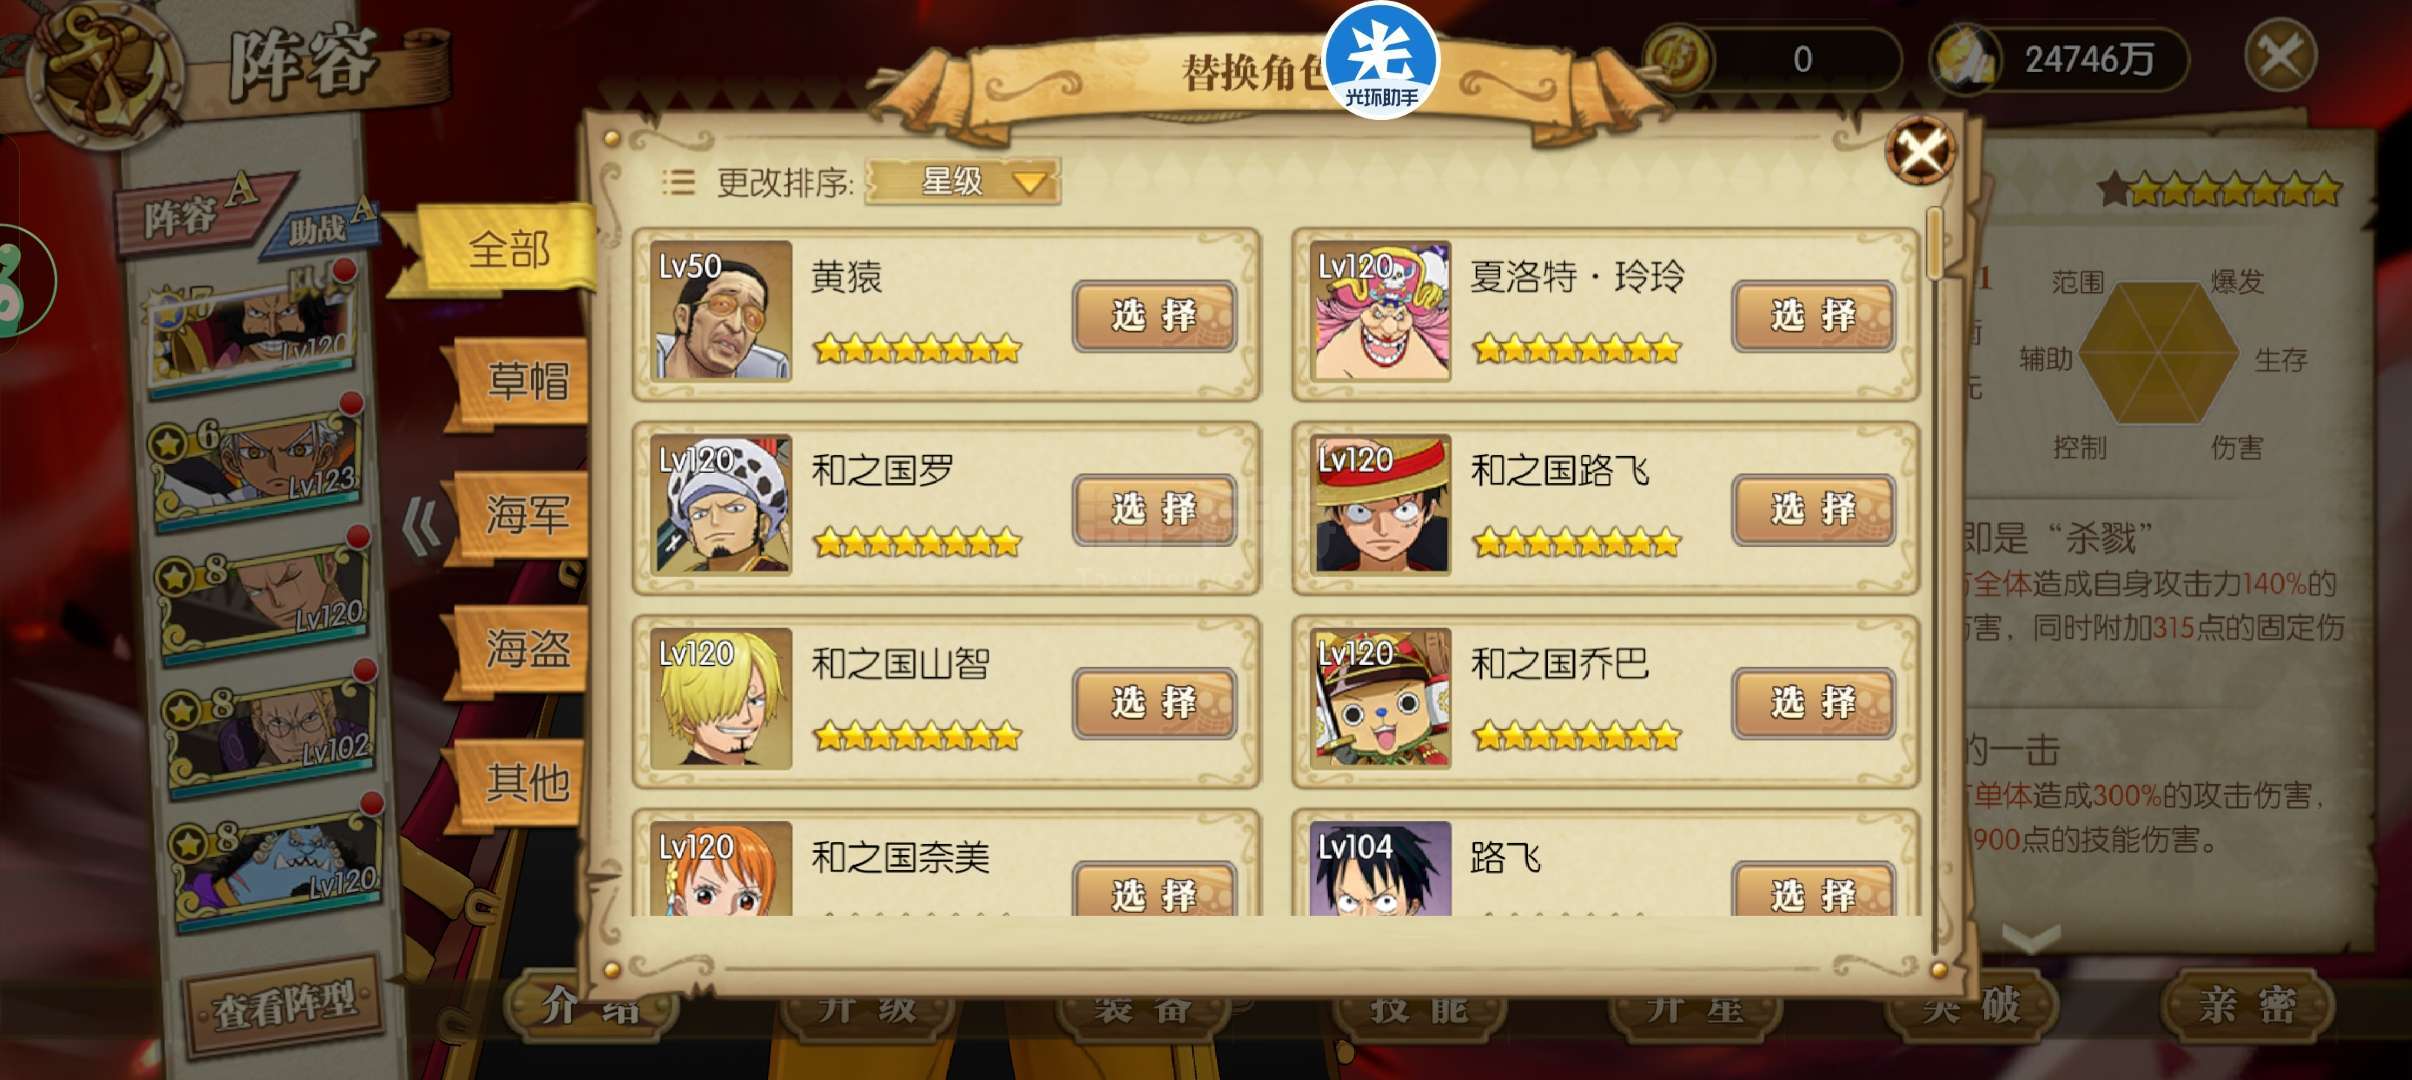Image resolution: width=2412 pixels, height=1080 pixels.
Task: Click 选择 next to 和之国山智
Action: [1154, 703]
